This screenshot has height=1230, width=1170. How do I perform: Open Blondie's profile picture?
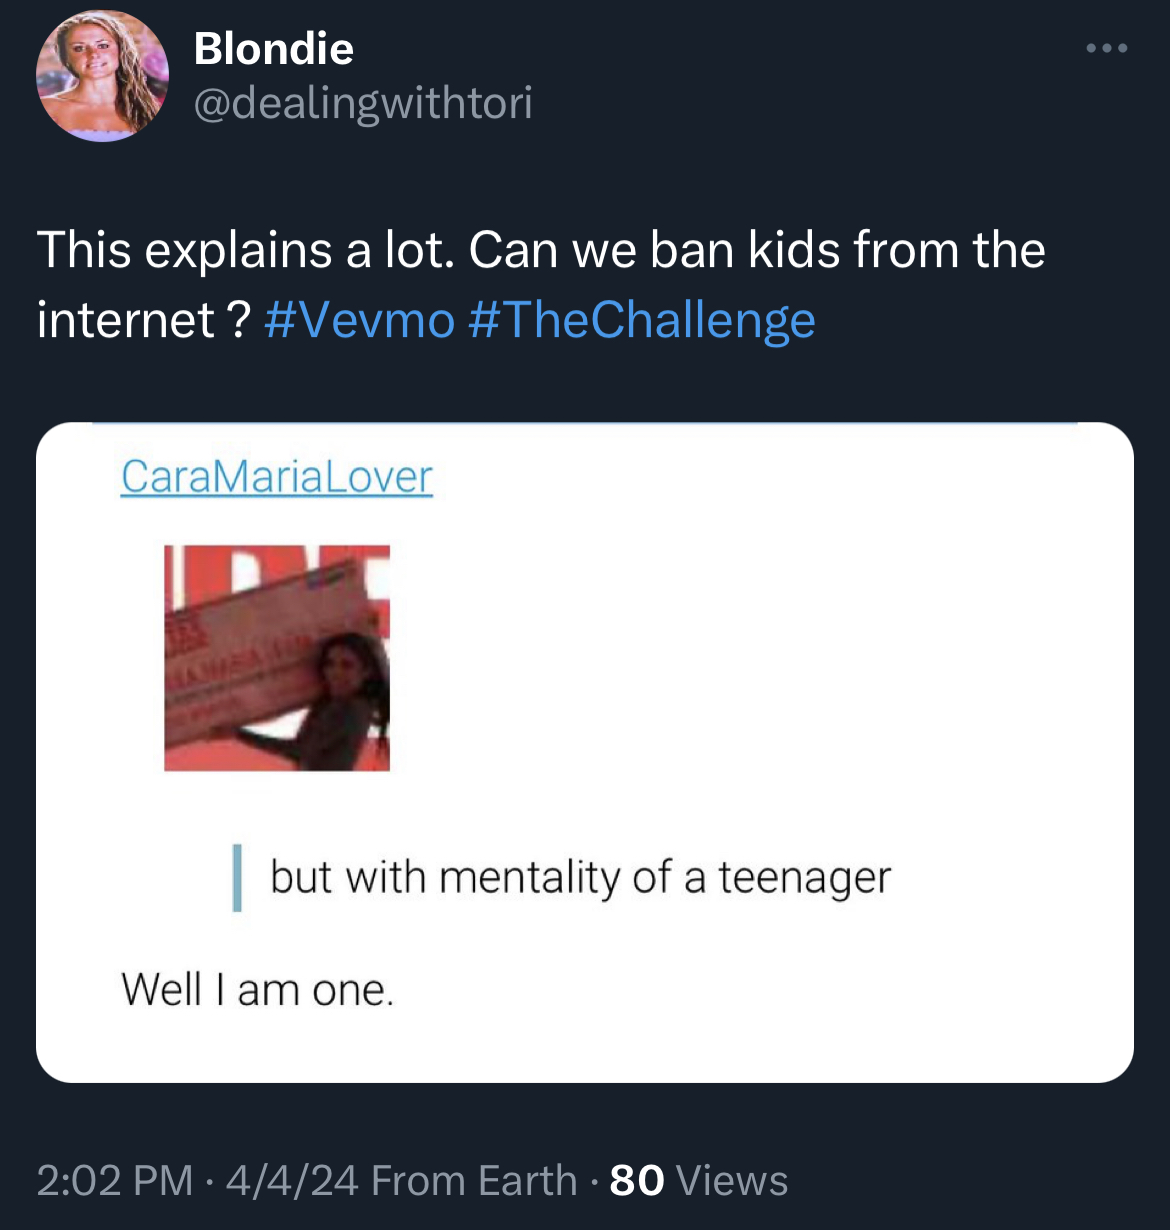click(102, 76)
